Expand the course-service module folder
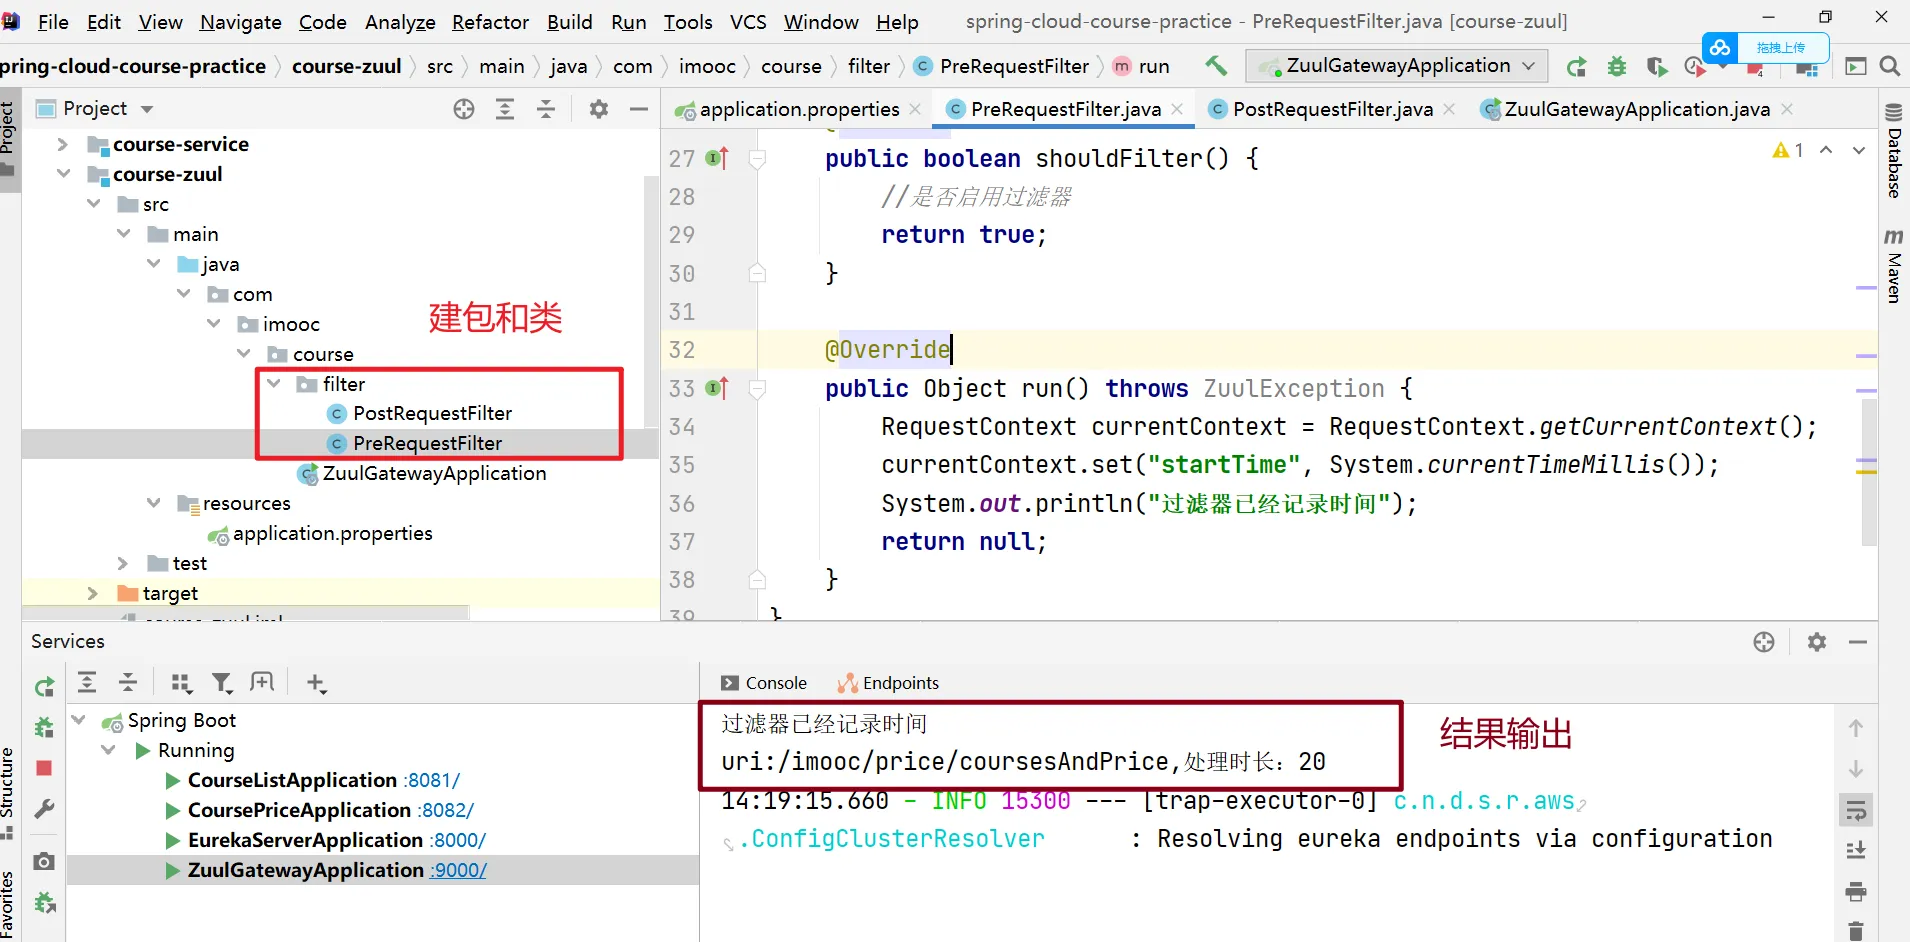This screenshot has width=1910, height=942. click(x=63, y=144)
